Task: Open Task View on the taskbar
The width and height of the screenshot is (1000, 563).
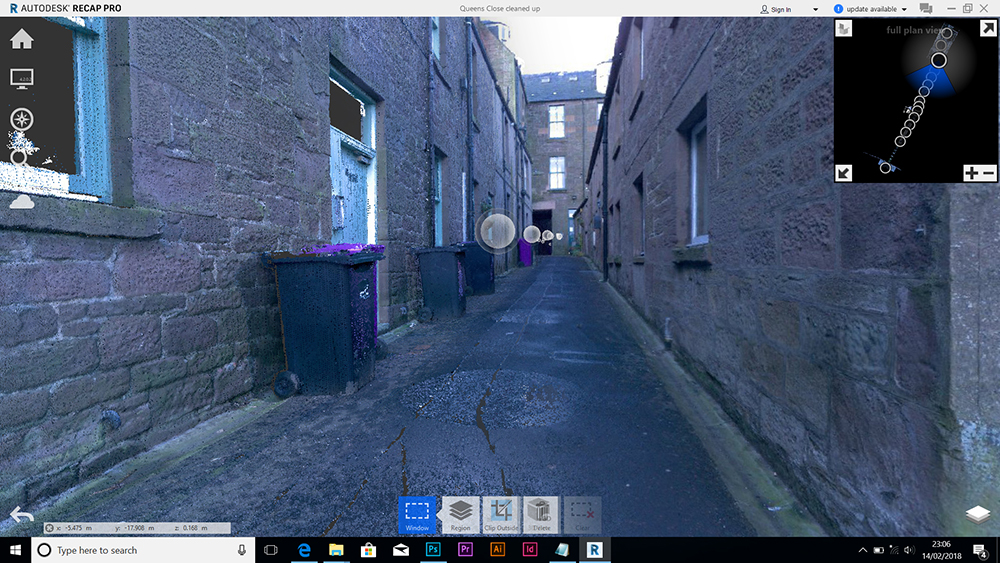Action: tap(271, 550)
